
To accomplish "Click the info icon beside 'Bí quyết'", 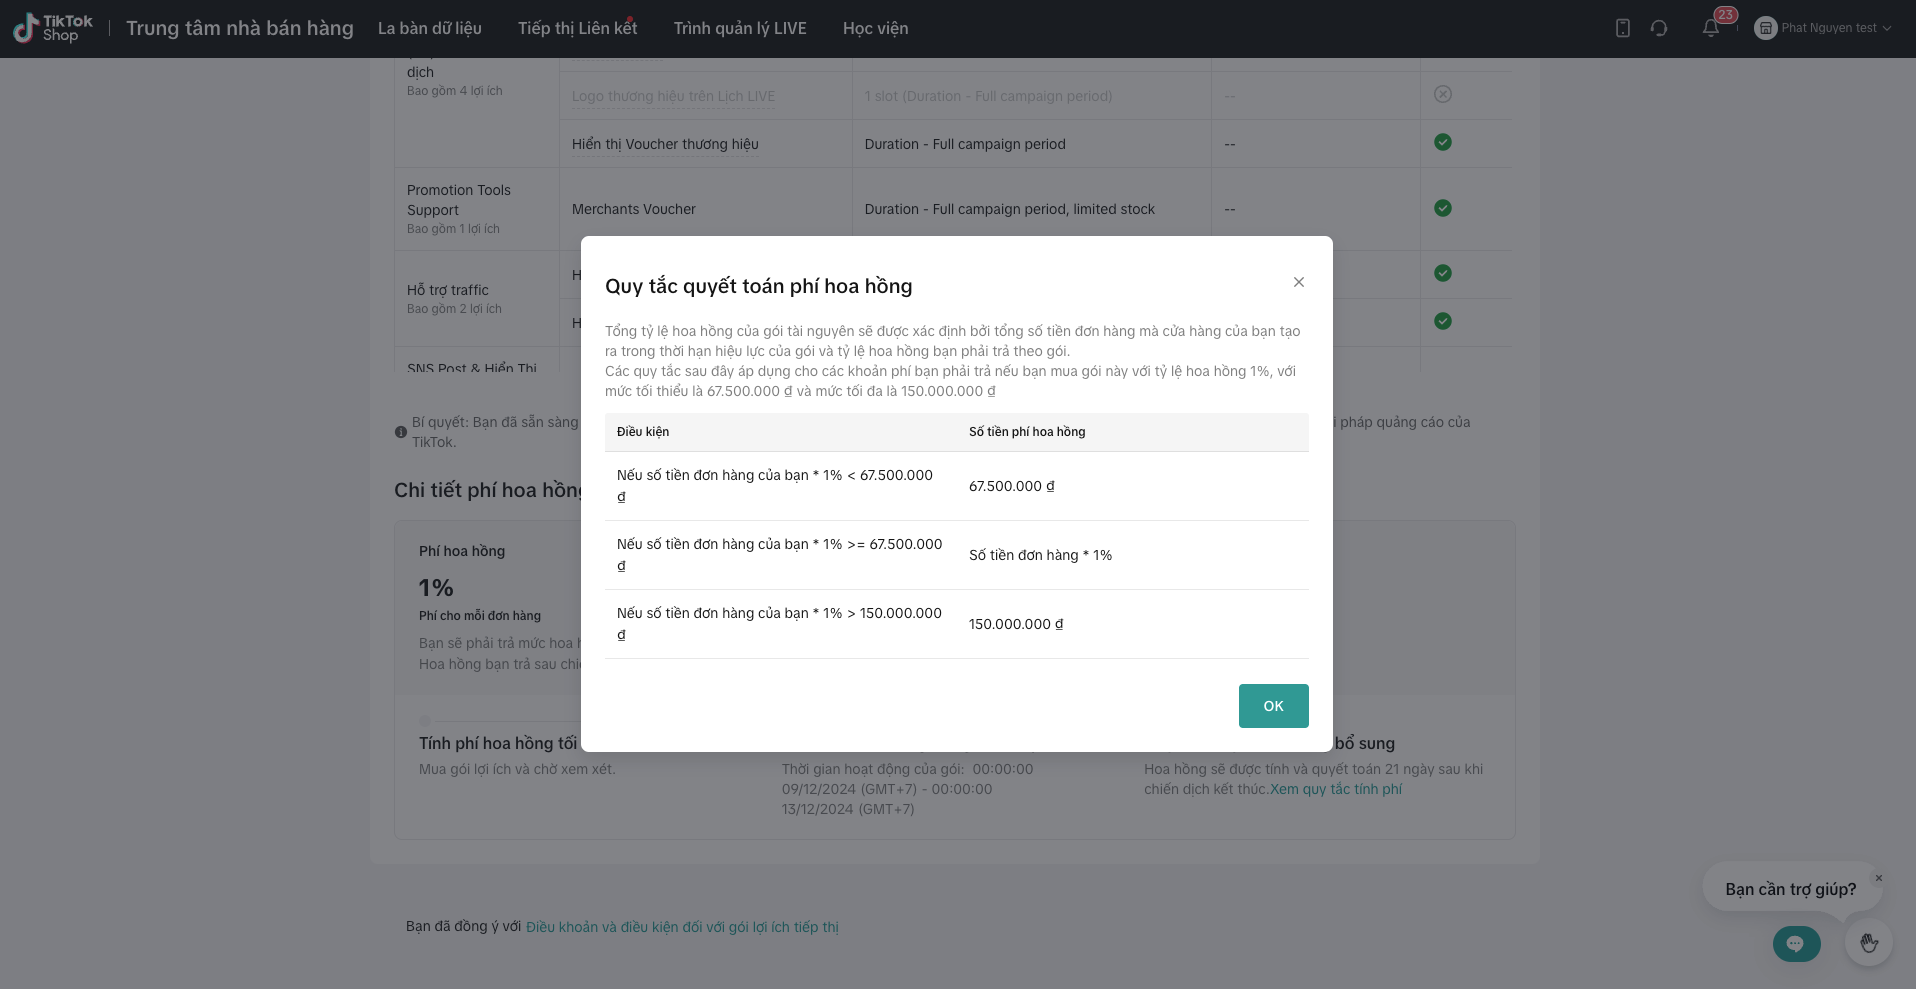I will [x=401, y=432].
